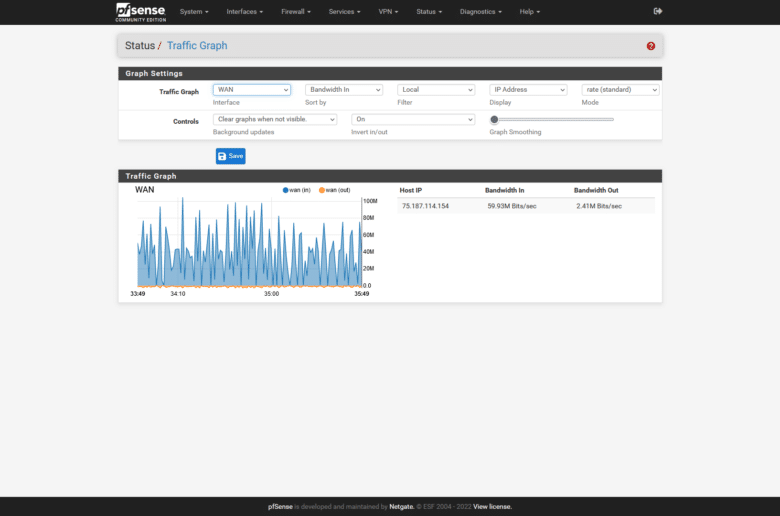This screenshot has width=780, height=516.
Task: Click the host IP 75.187.114.154
Action: [425, 206]
